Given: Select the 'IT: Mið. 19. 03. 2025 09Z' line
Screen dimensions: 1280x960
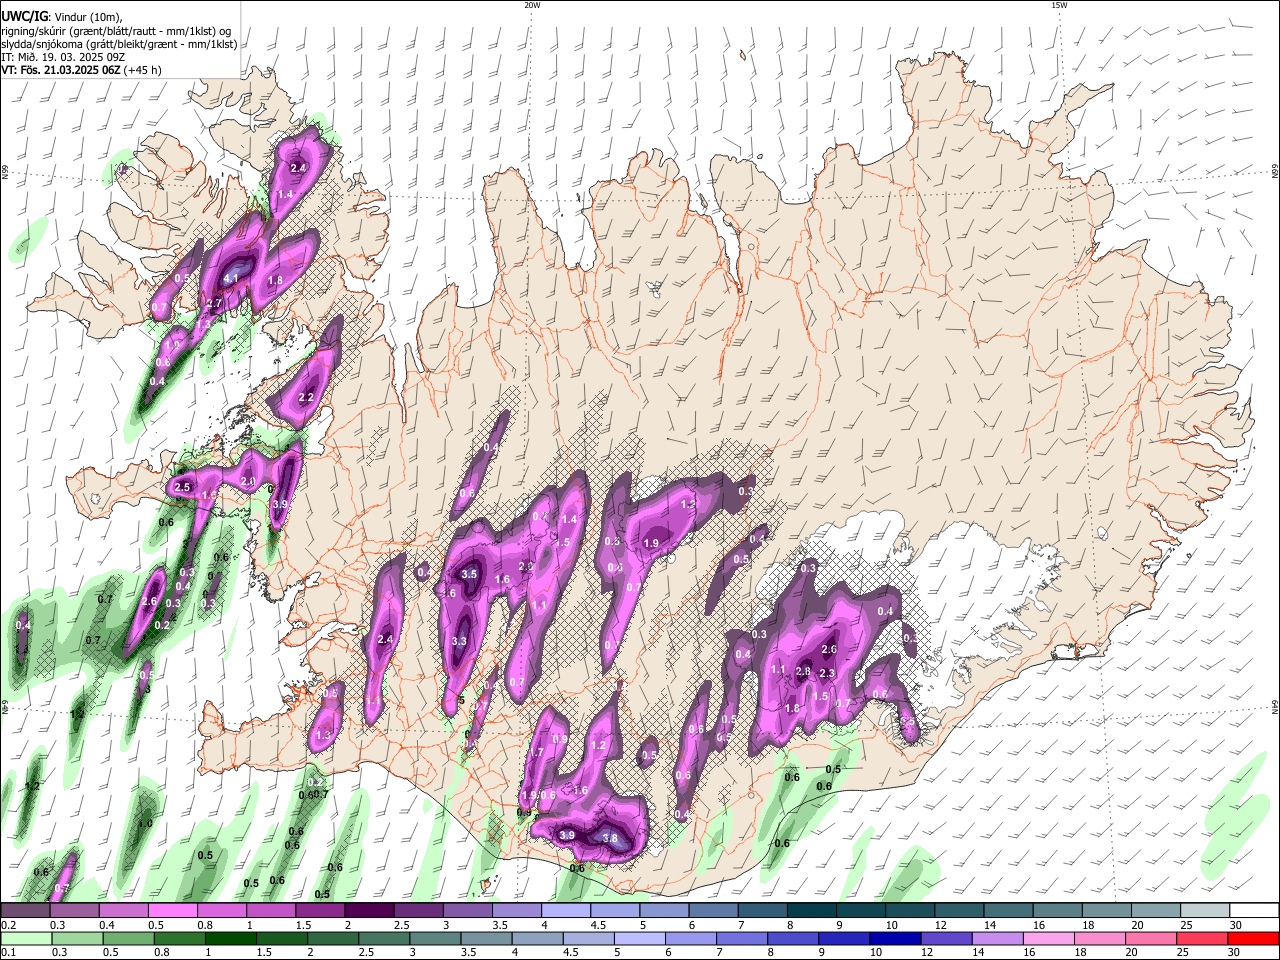Looking at the screenshot, I should click(x=63, y=57).
